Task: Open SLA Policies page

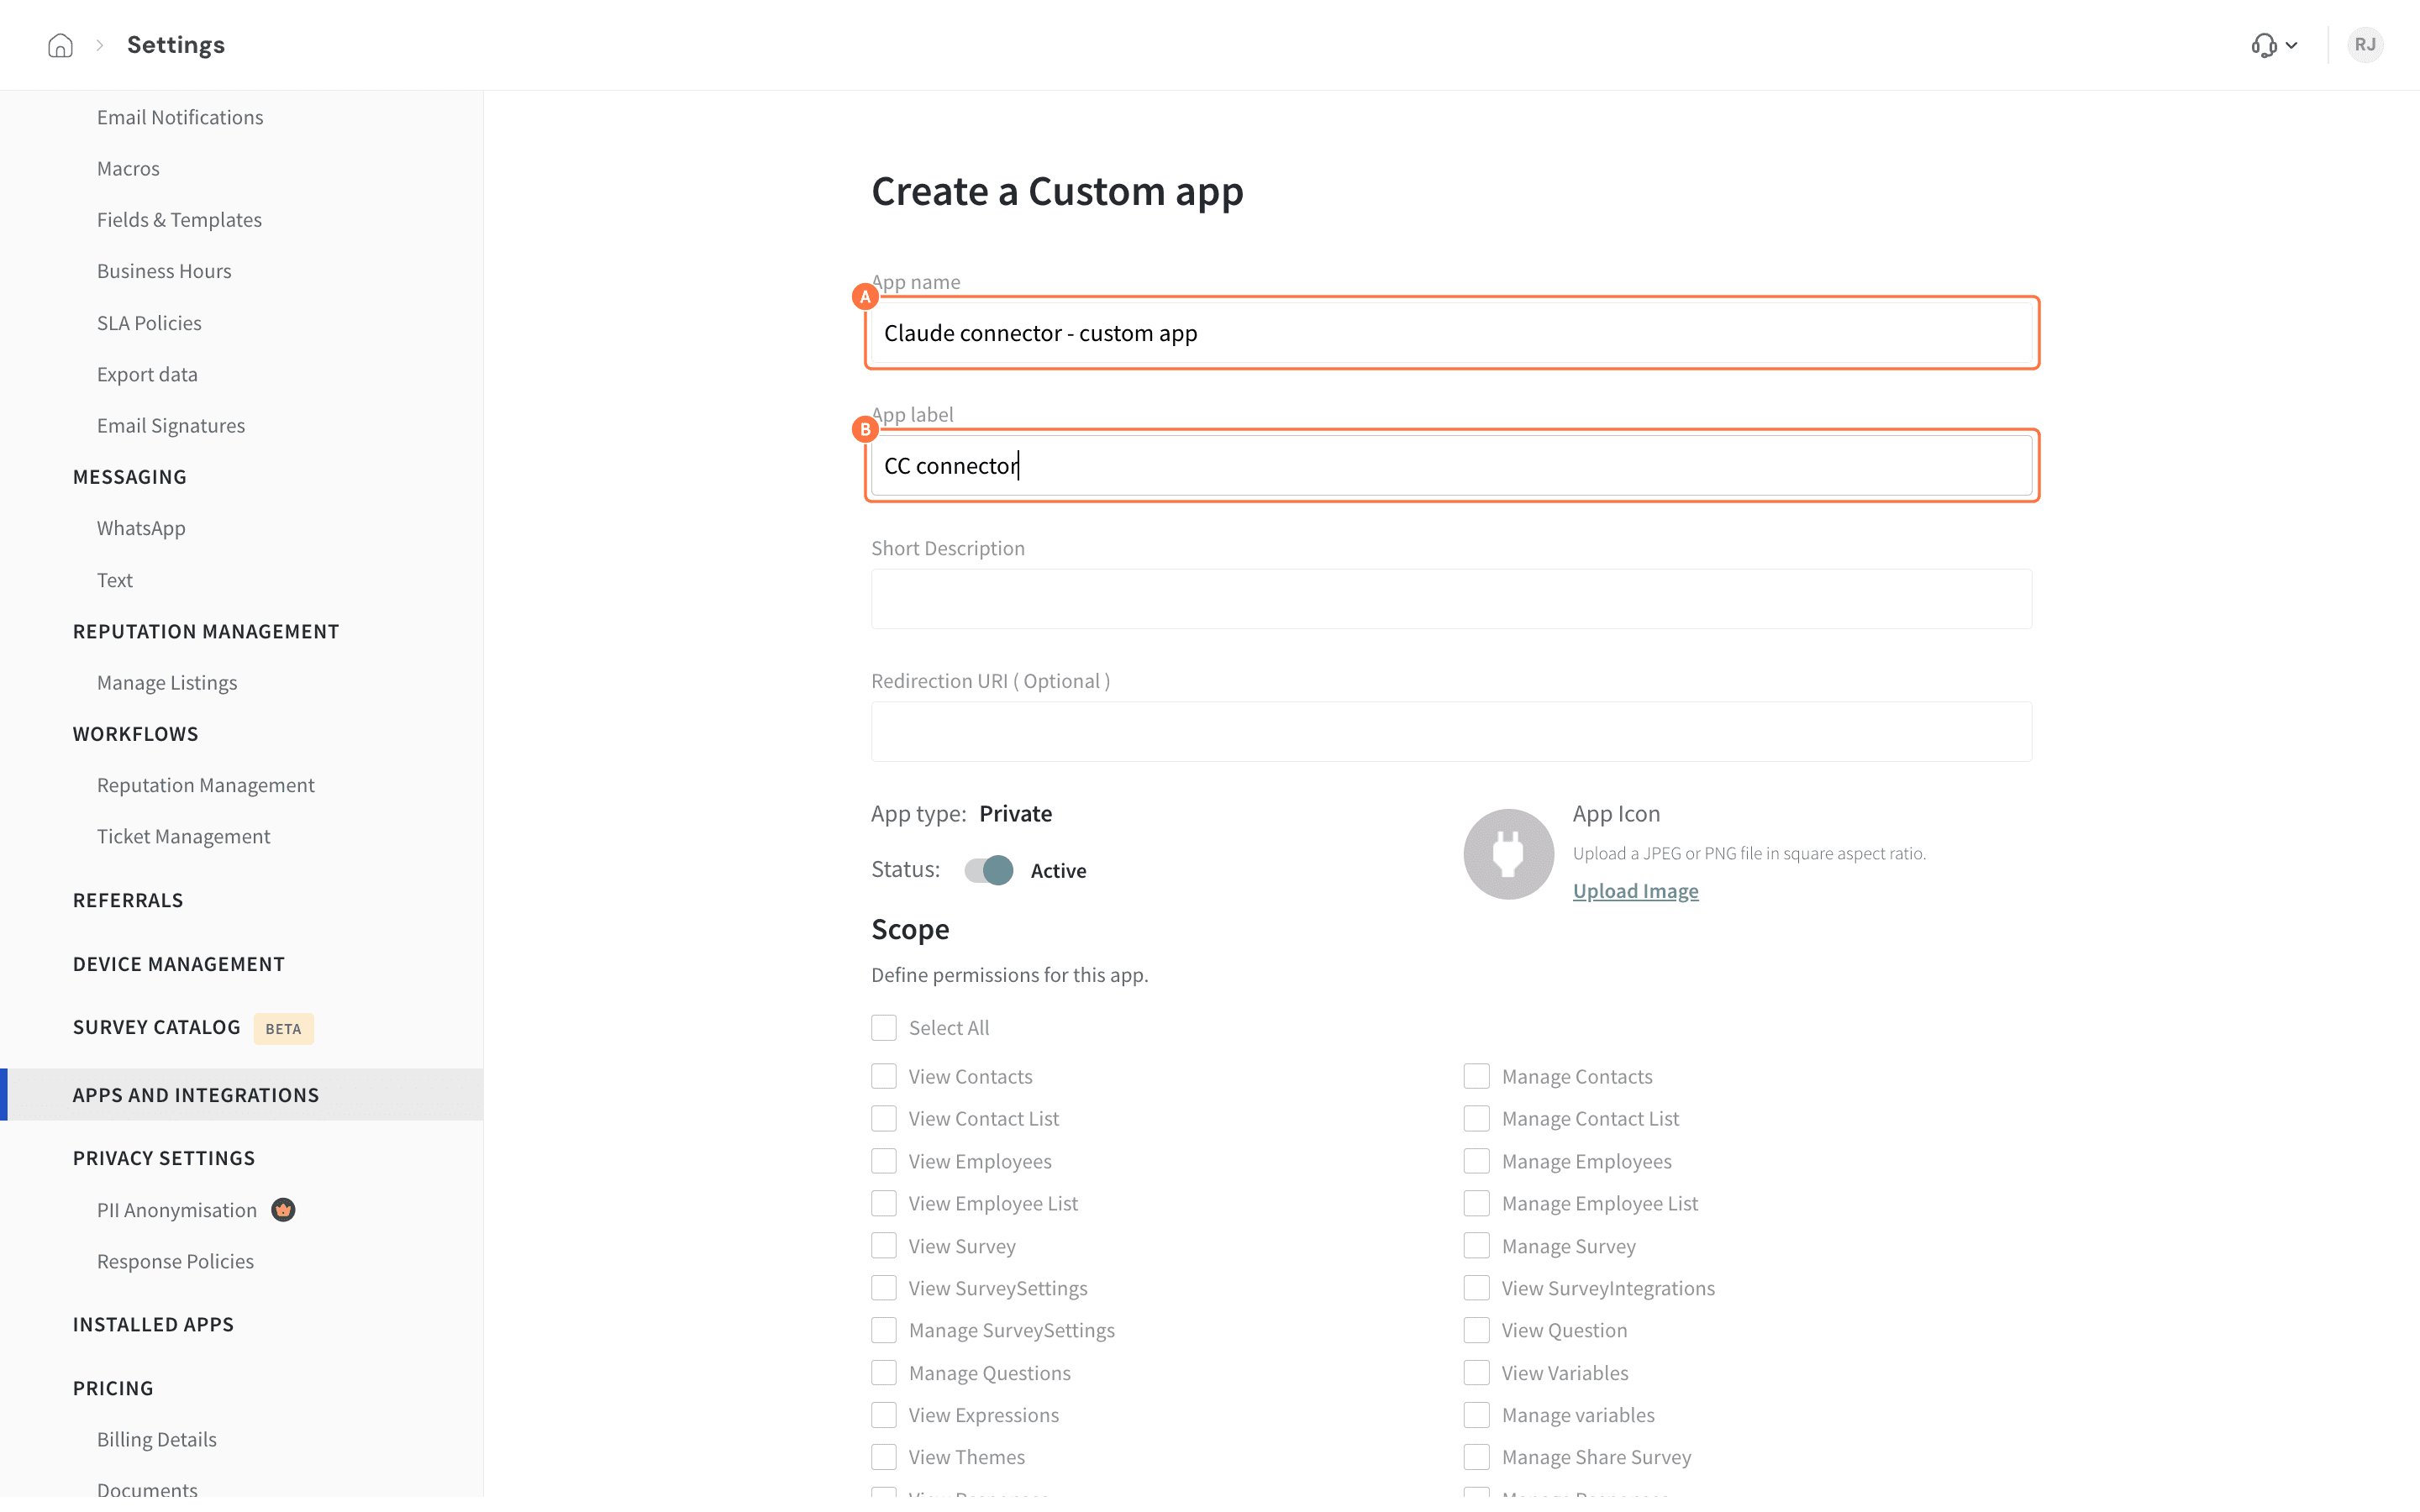Action: point(149,323)
